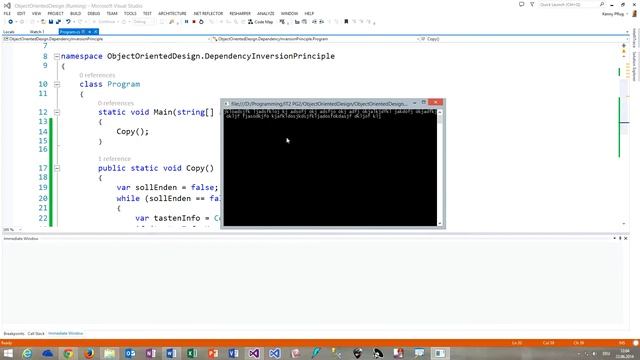Open the BUILD menu
Screen dimensions: 640x360
76,13
